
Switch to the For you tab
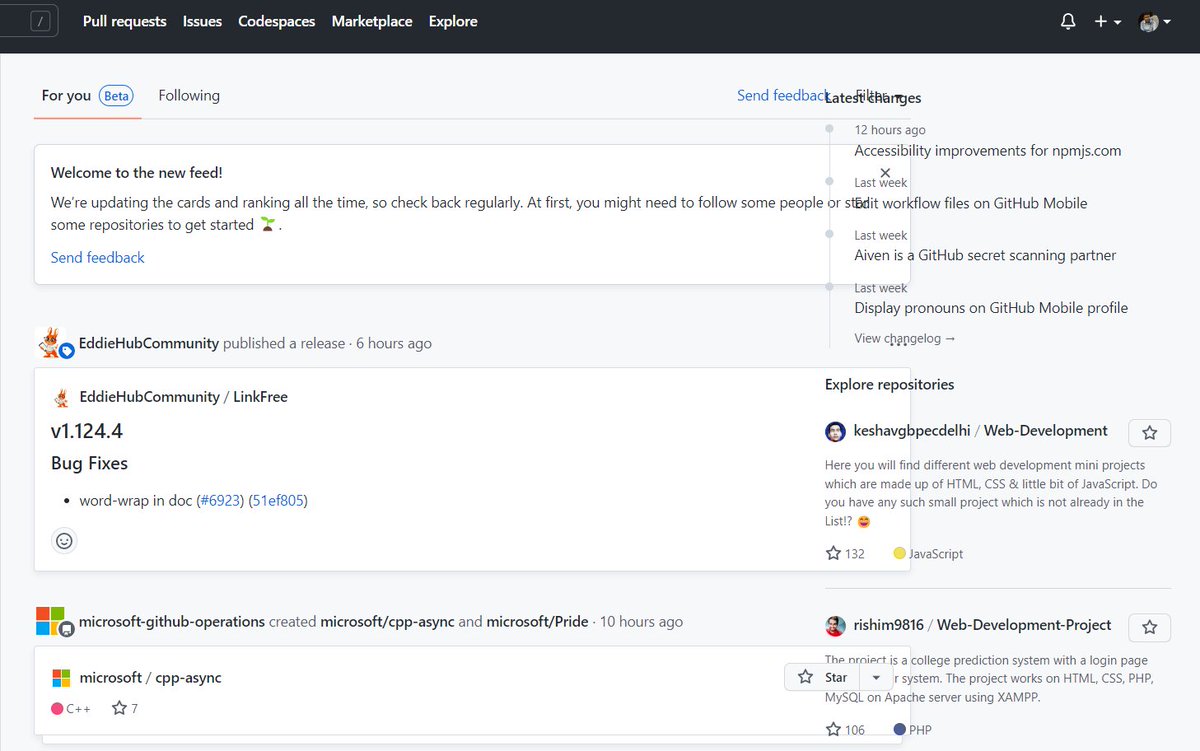tap(87, 96)
